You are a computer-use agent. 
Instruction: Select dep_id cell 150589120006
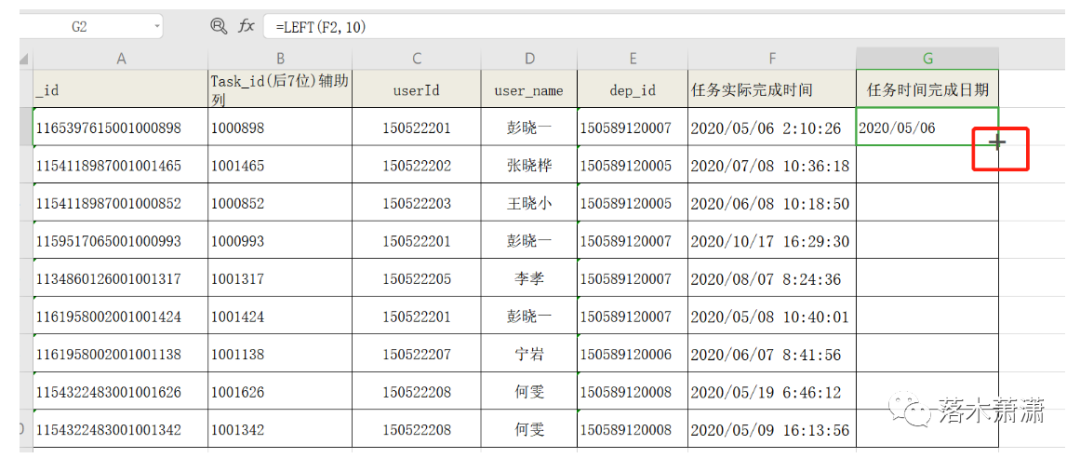[x=632, y=354]
